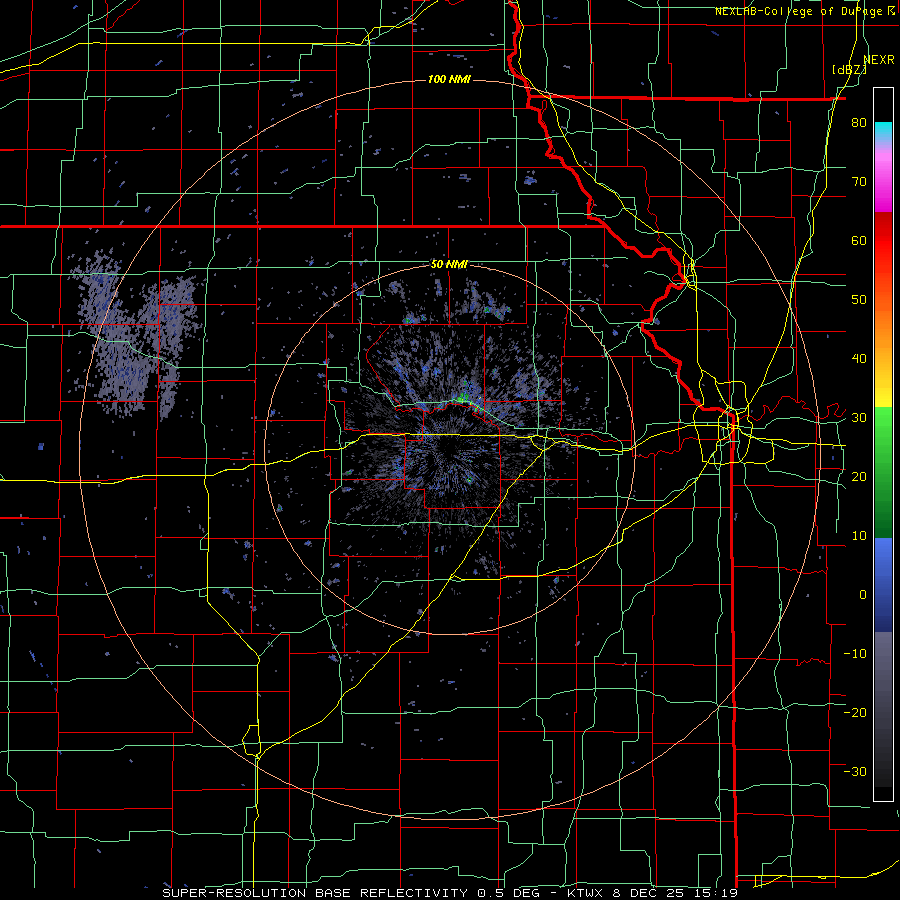Click the red segment of the dBZ colorbar
Viewport: 900px width, 900px height.
883,241
